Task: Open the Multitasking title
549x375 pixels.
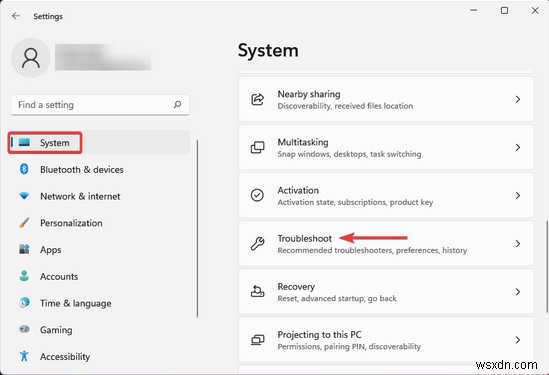Action: point(303,142)
